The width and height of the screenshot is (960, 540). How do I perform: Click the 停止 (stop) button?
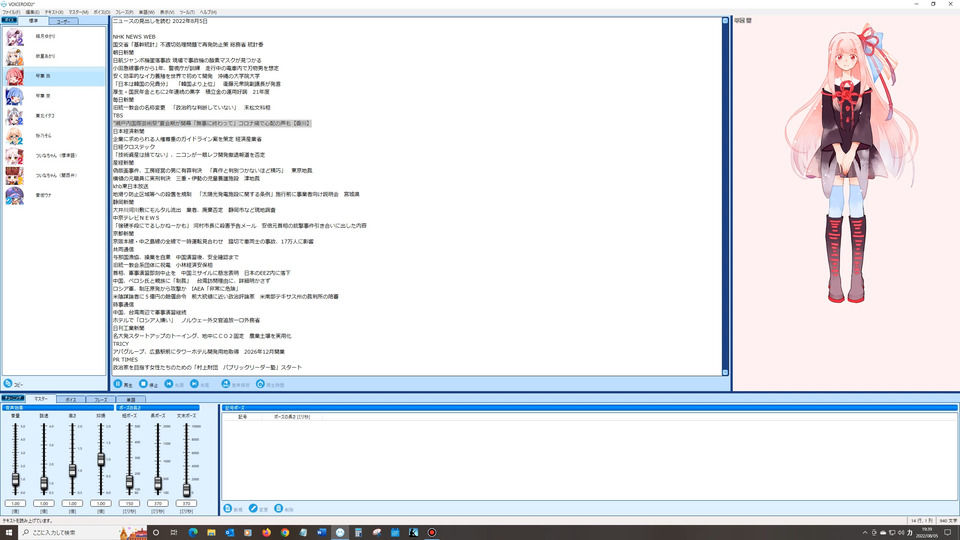(x=148, y=384)
